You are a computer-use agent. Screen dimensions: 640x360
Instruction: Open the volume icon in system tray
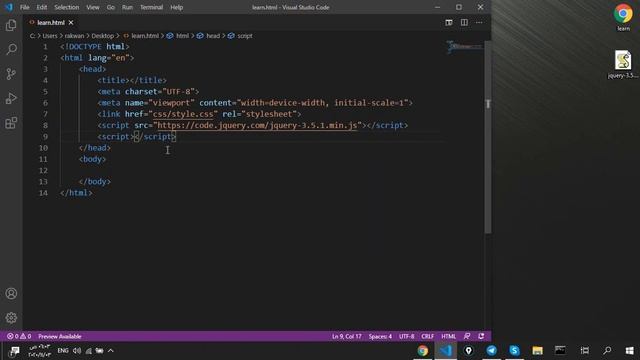point(77,351)
